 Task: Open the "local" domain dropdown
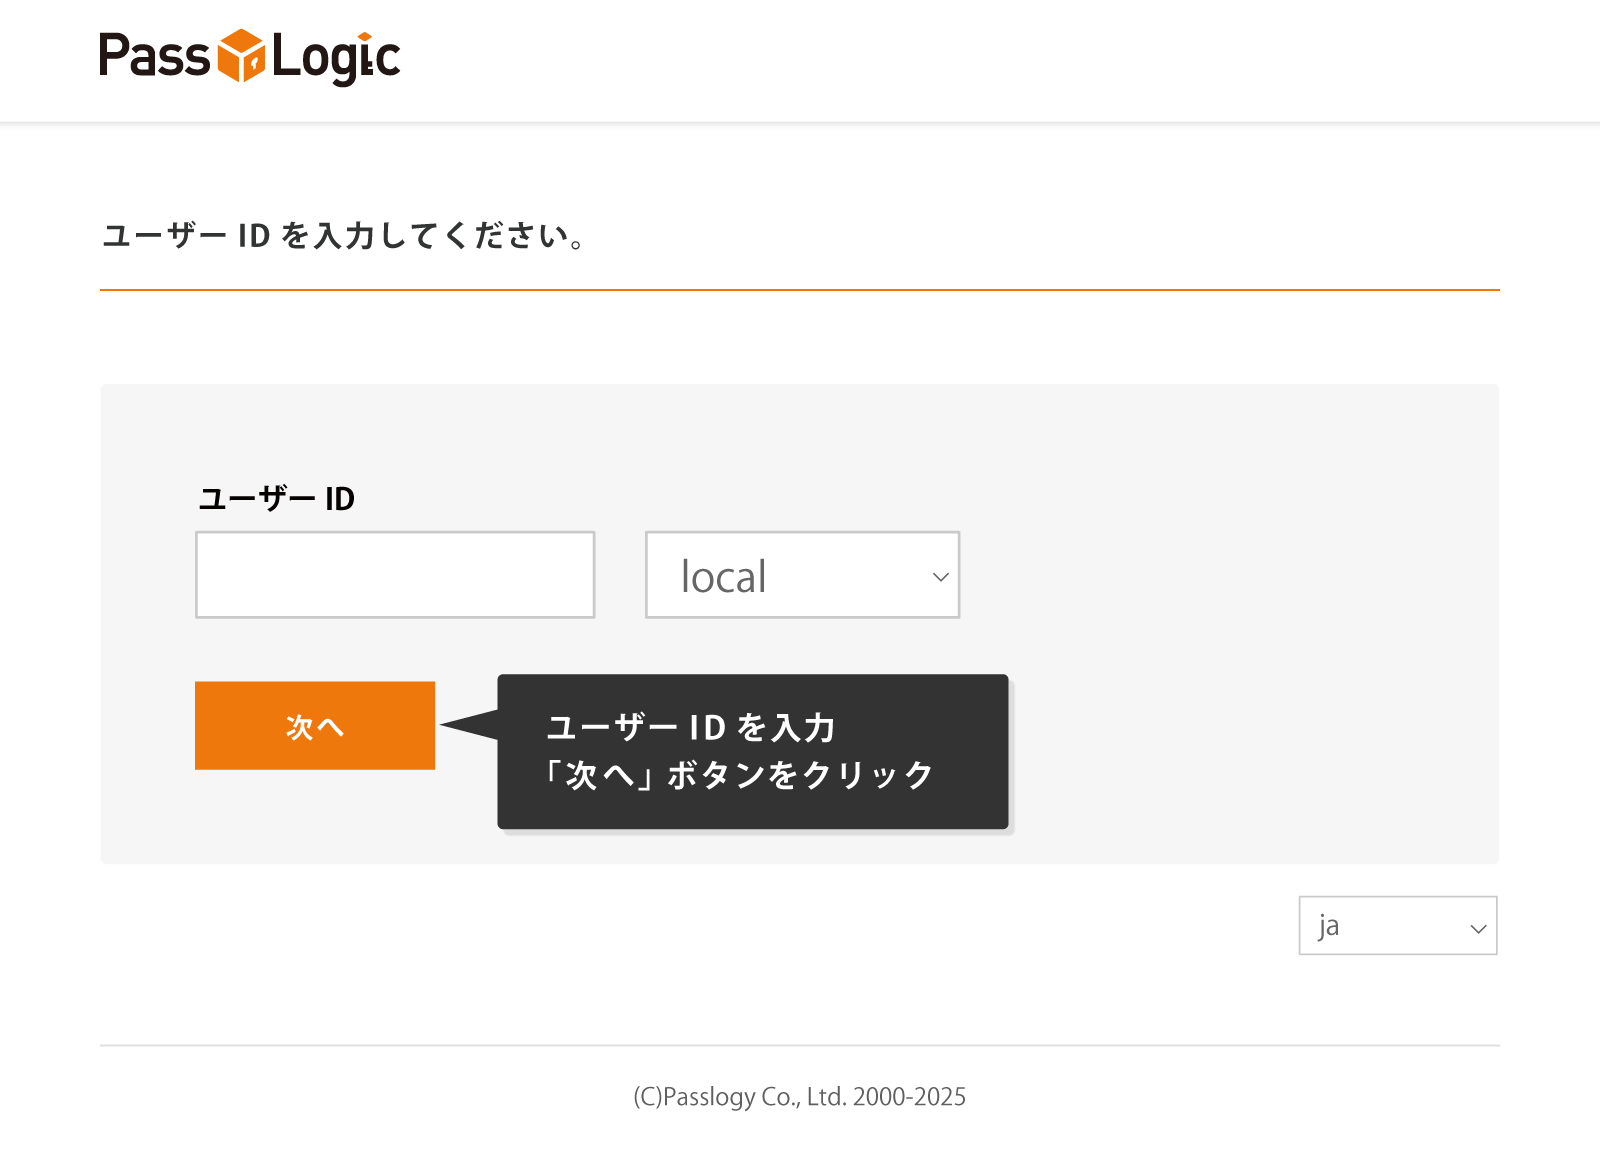[790, 575]
